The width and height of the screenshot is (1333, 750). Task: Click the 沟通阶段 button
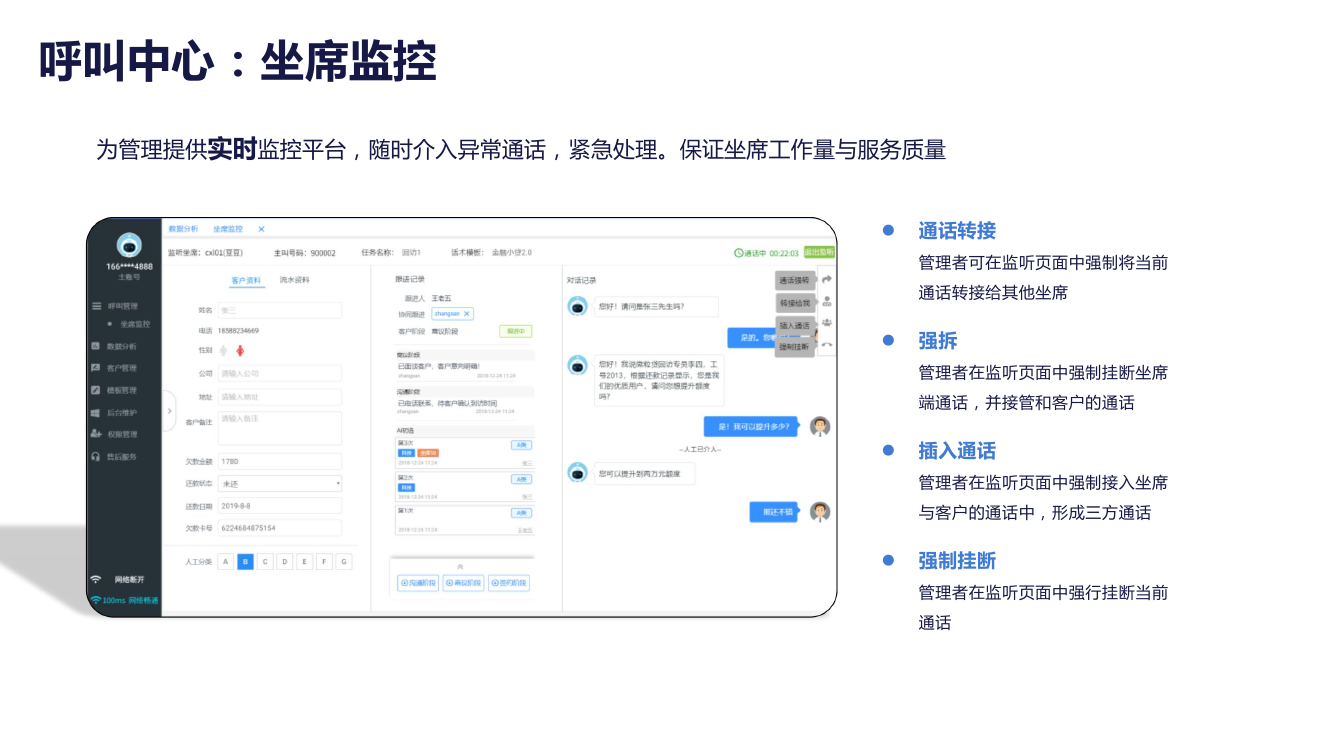click(x=418, y=583)
